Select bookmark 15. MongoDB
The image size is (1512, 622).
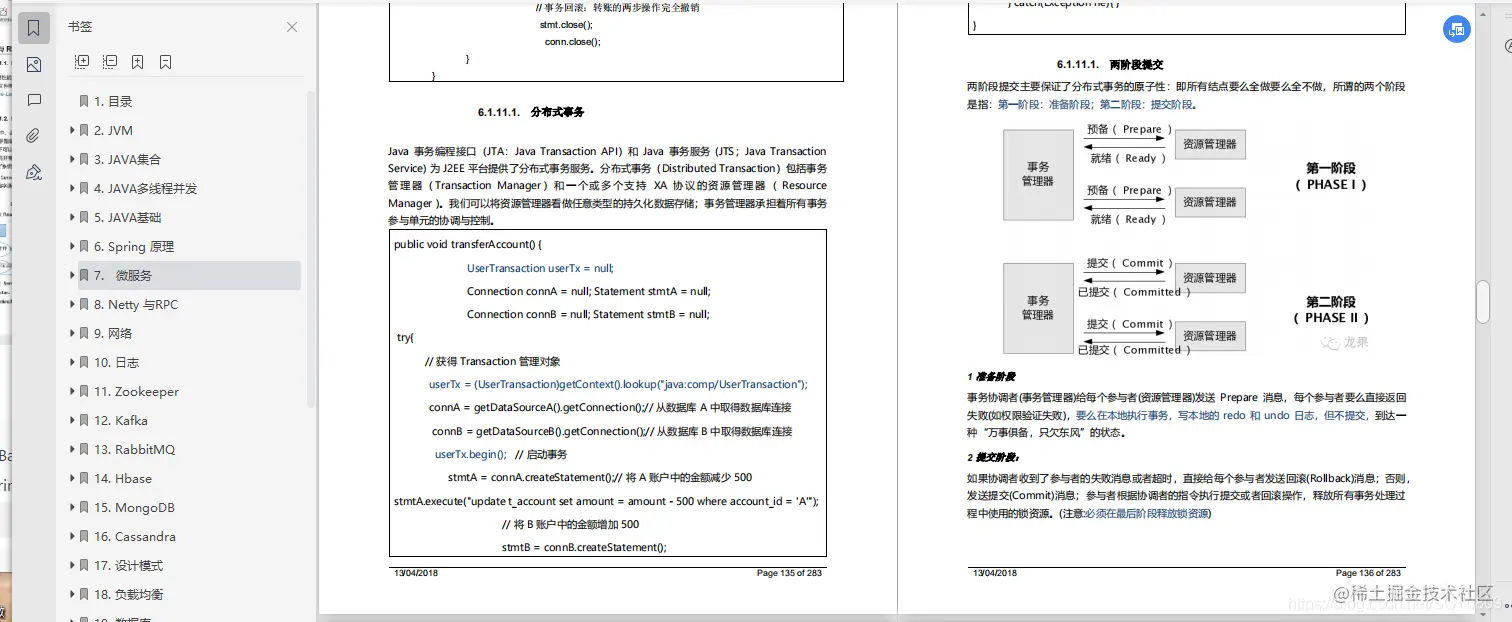coord(134,508)
